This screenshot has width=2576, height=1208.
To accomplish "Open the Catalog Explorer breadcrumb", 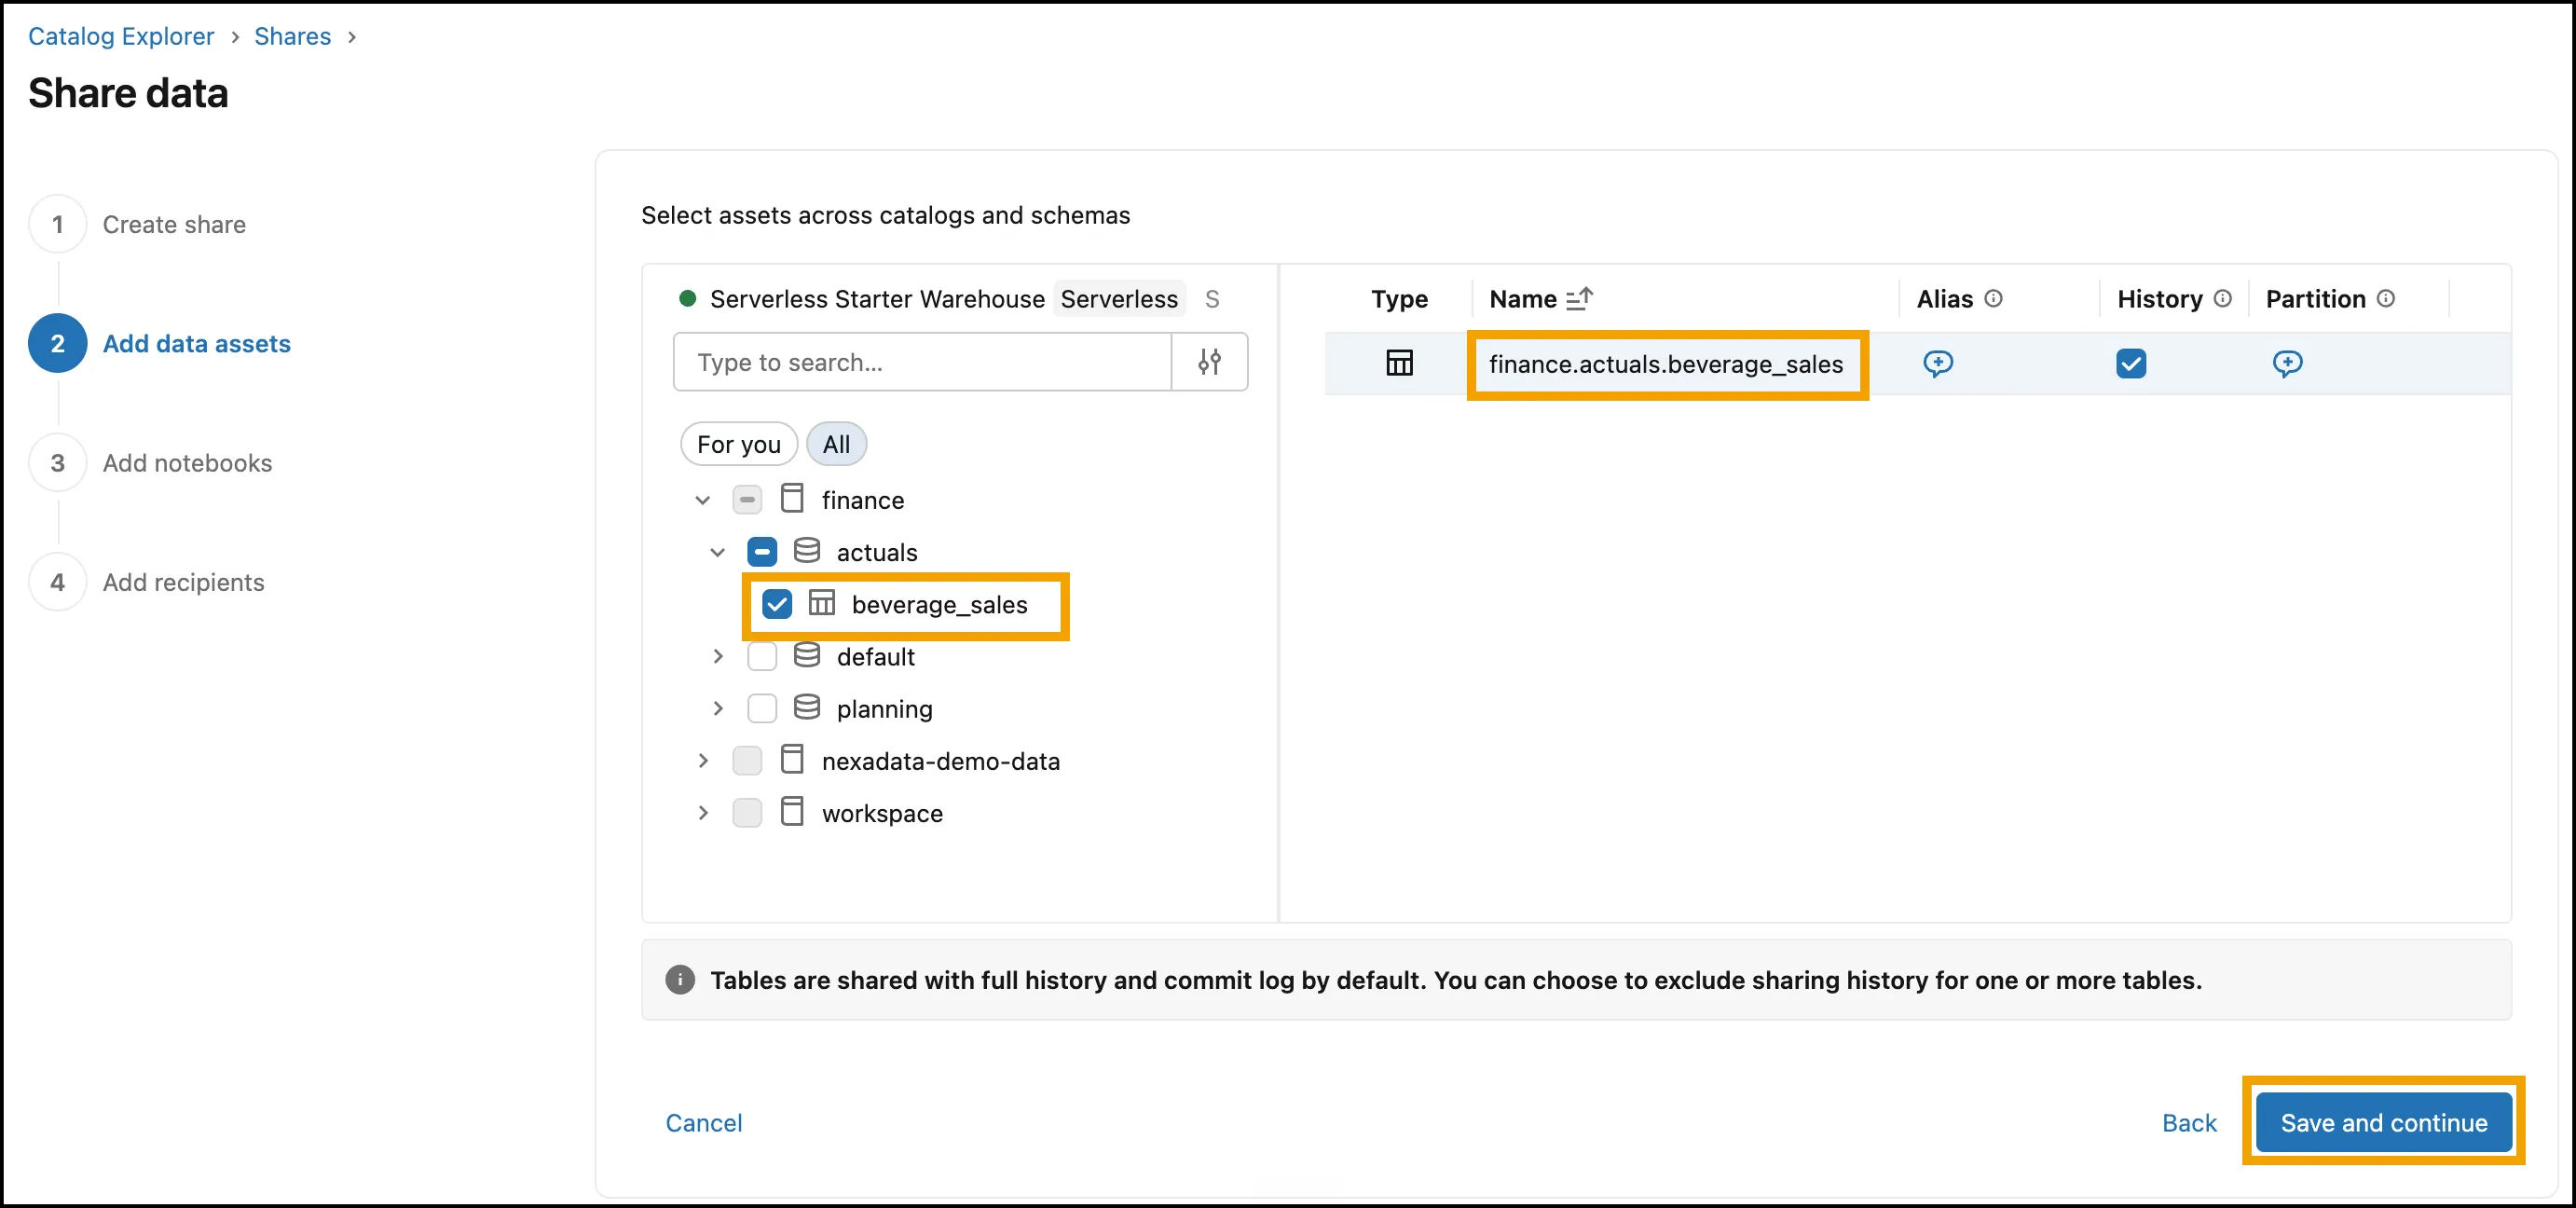I will click(121, 36).
